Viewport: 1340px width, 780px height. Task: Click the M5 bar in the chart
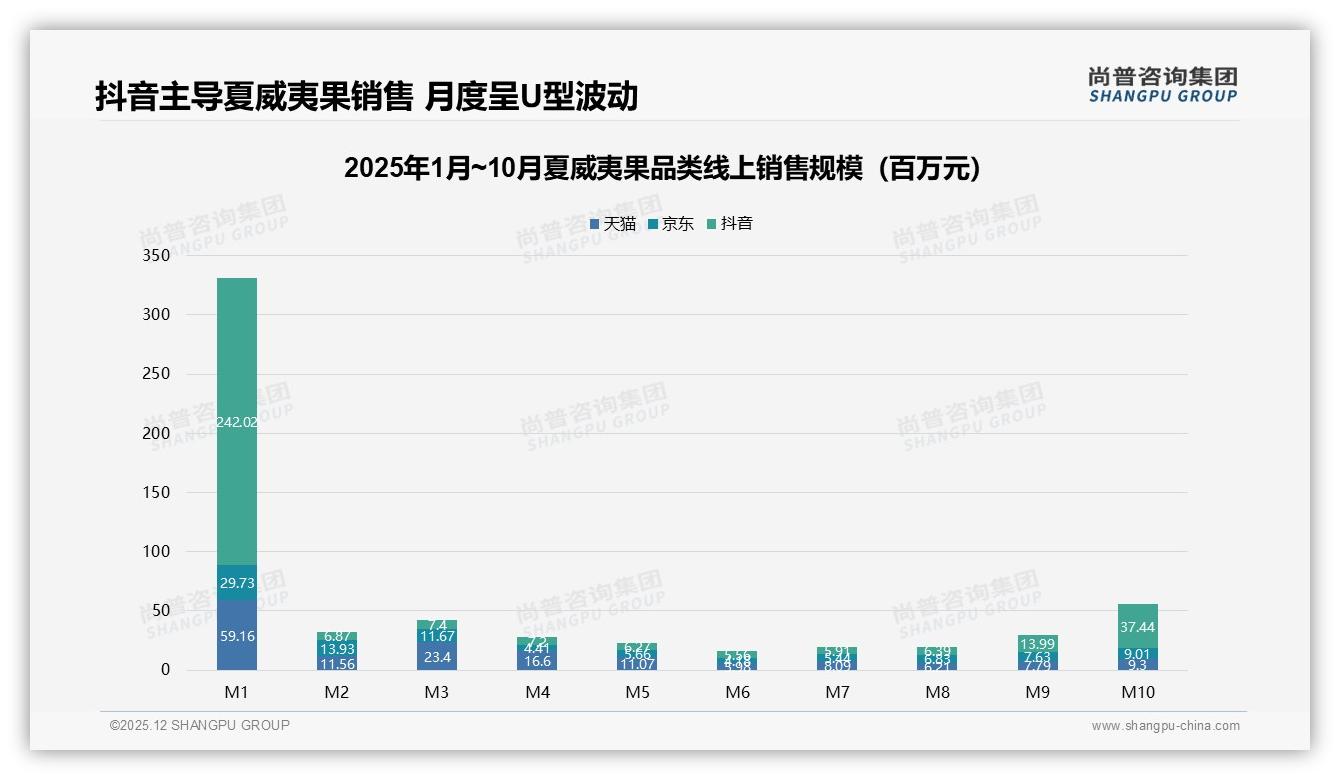[x=638, y=655]
